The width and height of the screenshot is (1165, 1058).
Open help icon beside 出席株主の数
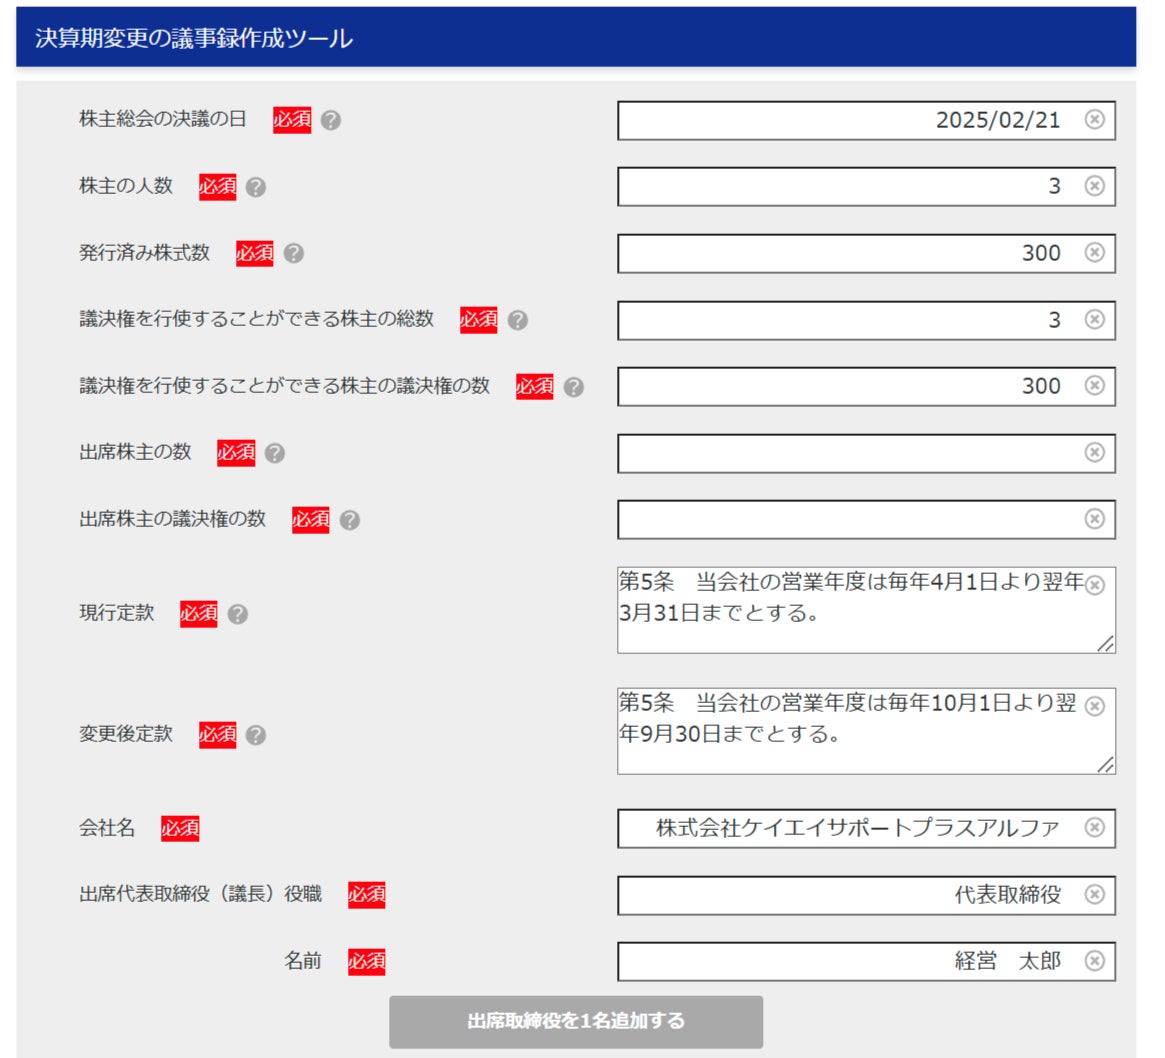click(x=275, y=453)
